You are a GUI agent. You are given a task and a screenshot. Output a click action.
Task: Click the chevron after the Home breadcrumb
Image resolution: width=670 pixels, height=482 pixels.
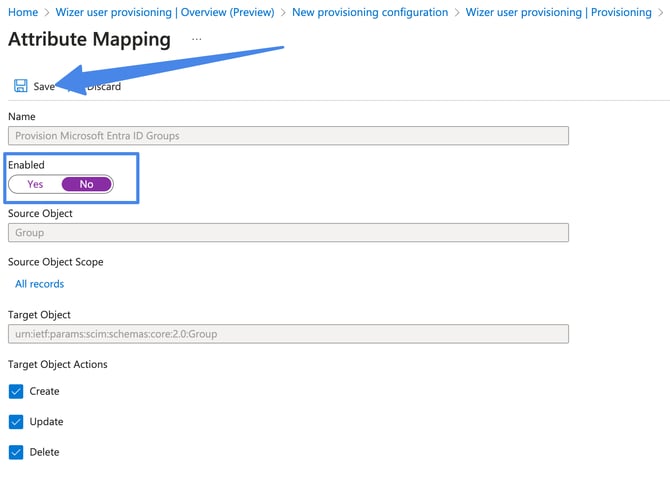pos(46,12)
